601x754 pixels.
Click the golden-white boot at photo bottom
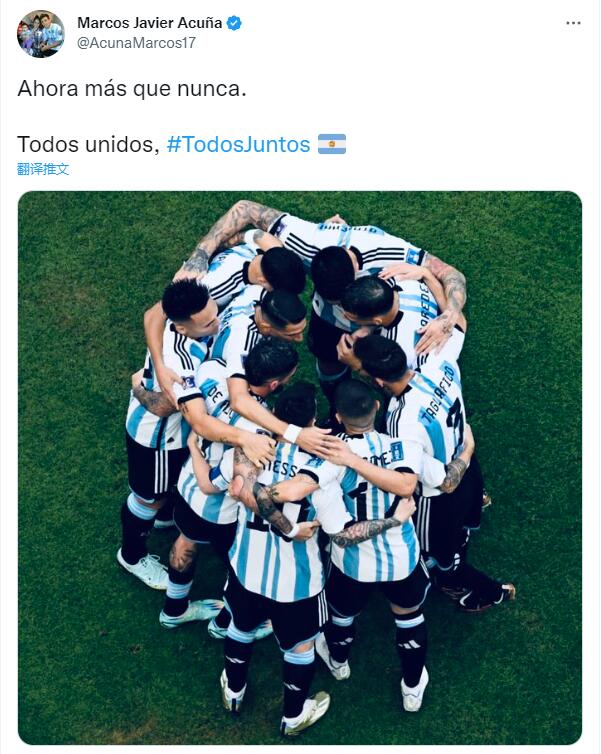306,713
